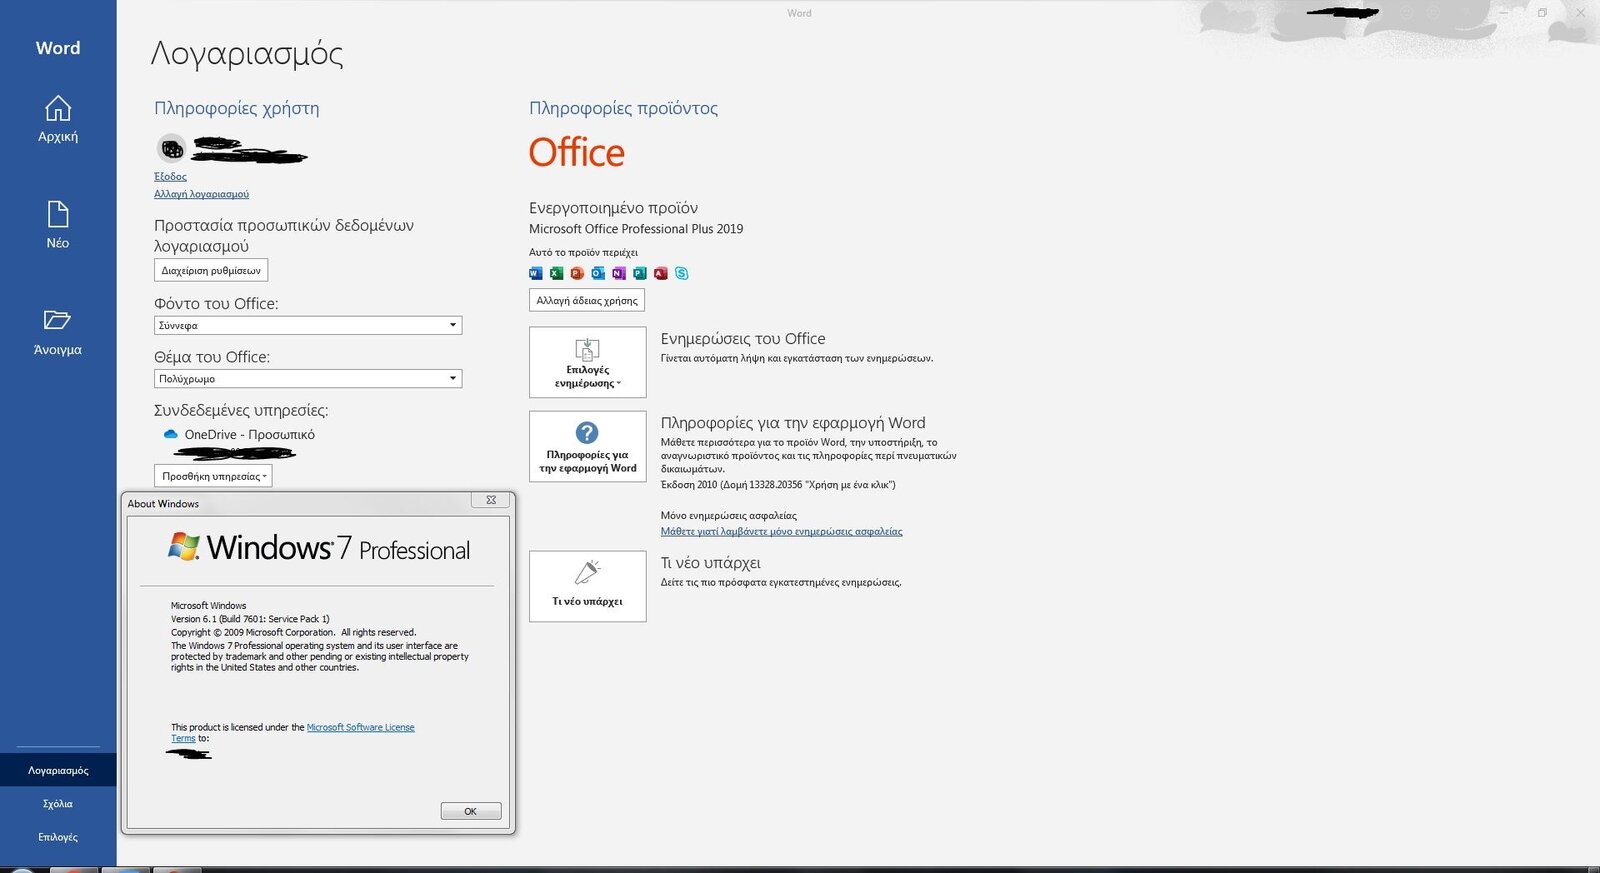The image size is (1600, 873).
Task: Click the Skype icon in the product list
Action: coord(682,273)
